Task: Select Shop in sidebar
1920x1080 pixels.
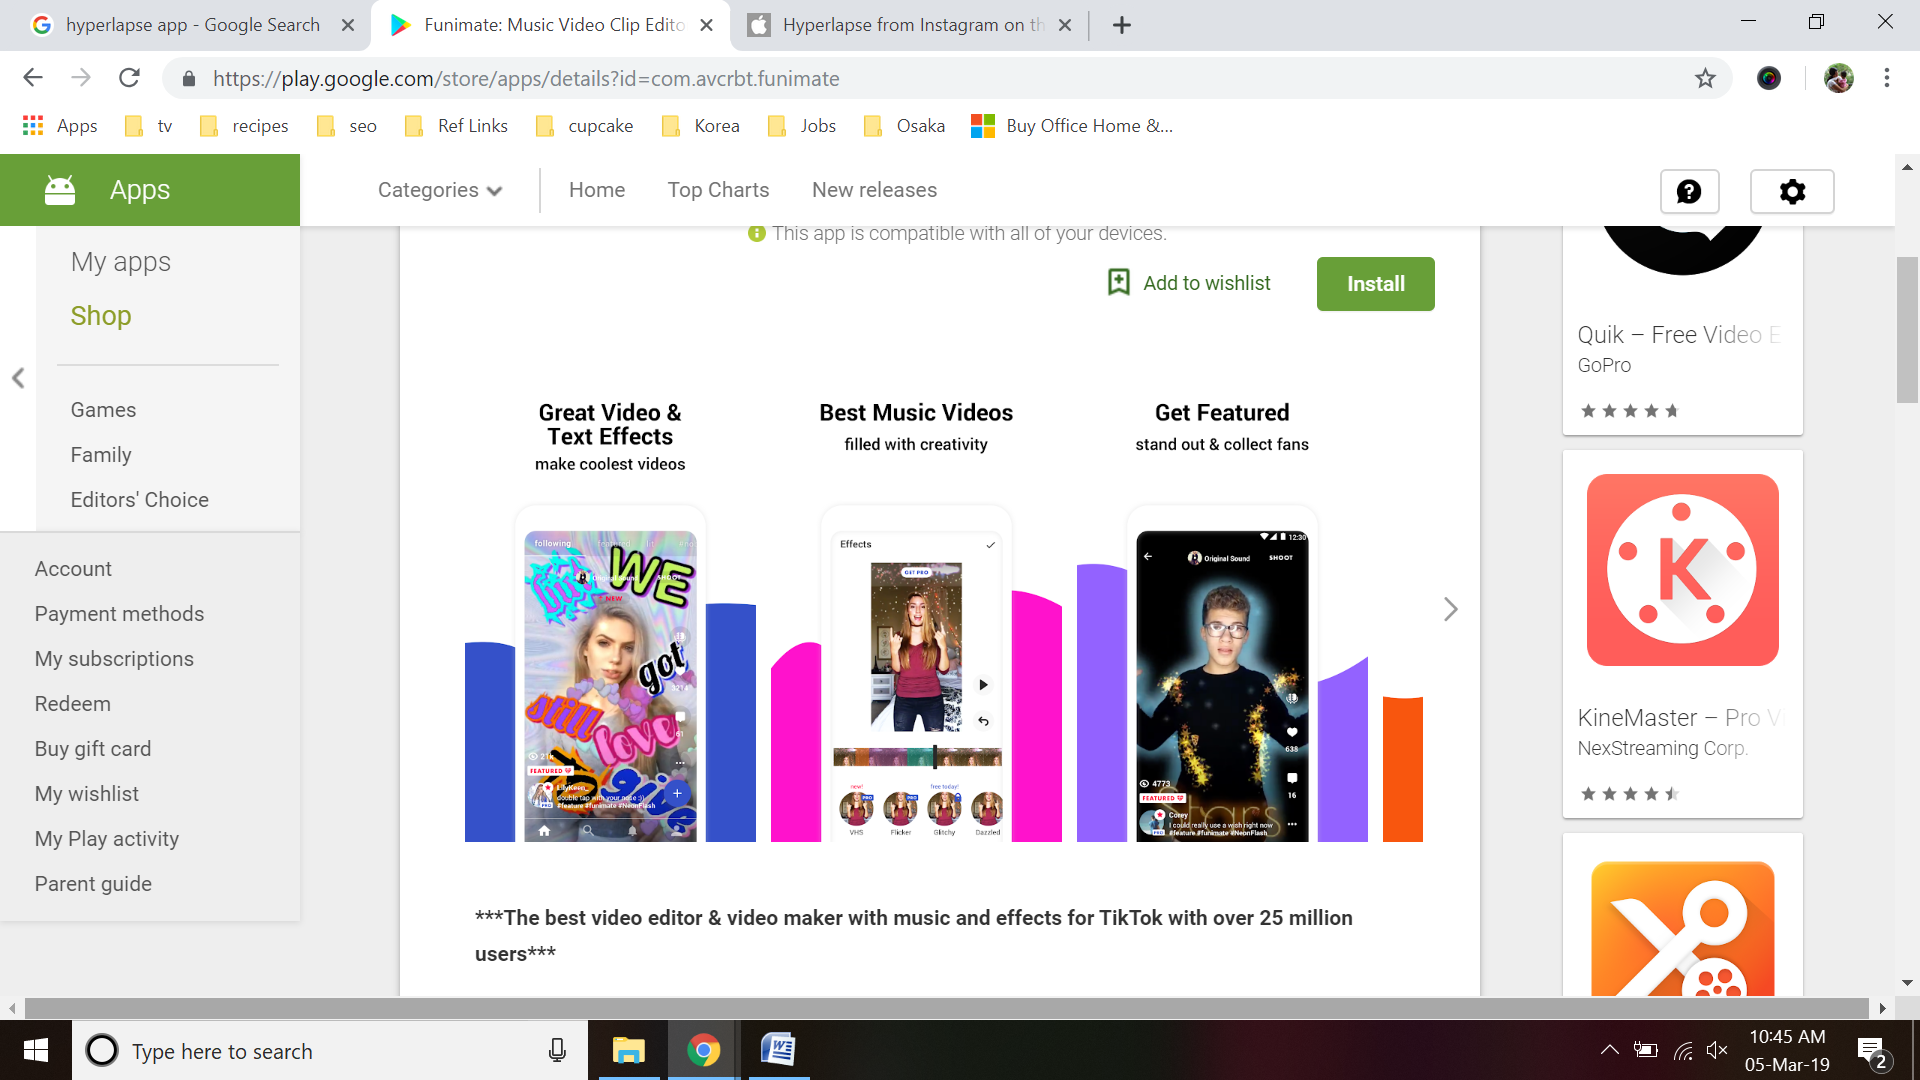Action: [x=101, y=315]
